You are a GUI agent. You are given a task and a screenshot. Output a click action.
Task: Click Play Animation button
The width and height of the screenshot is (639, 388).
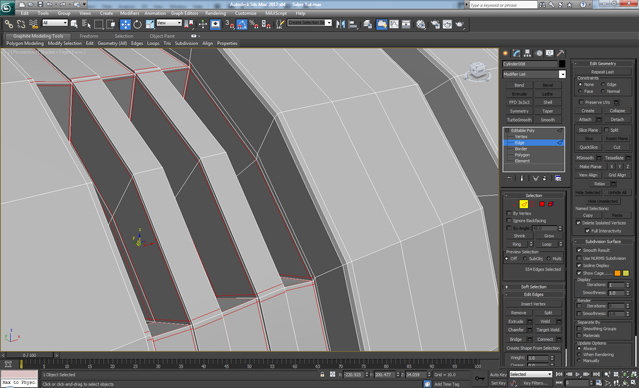click(x=578, y=374)
